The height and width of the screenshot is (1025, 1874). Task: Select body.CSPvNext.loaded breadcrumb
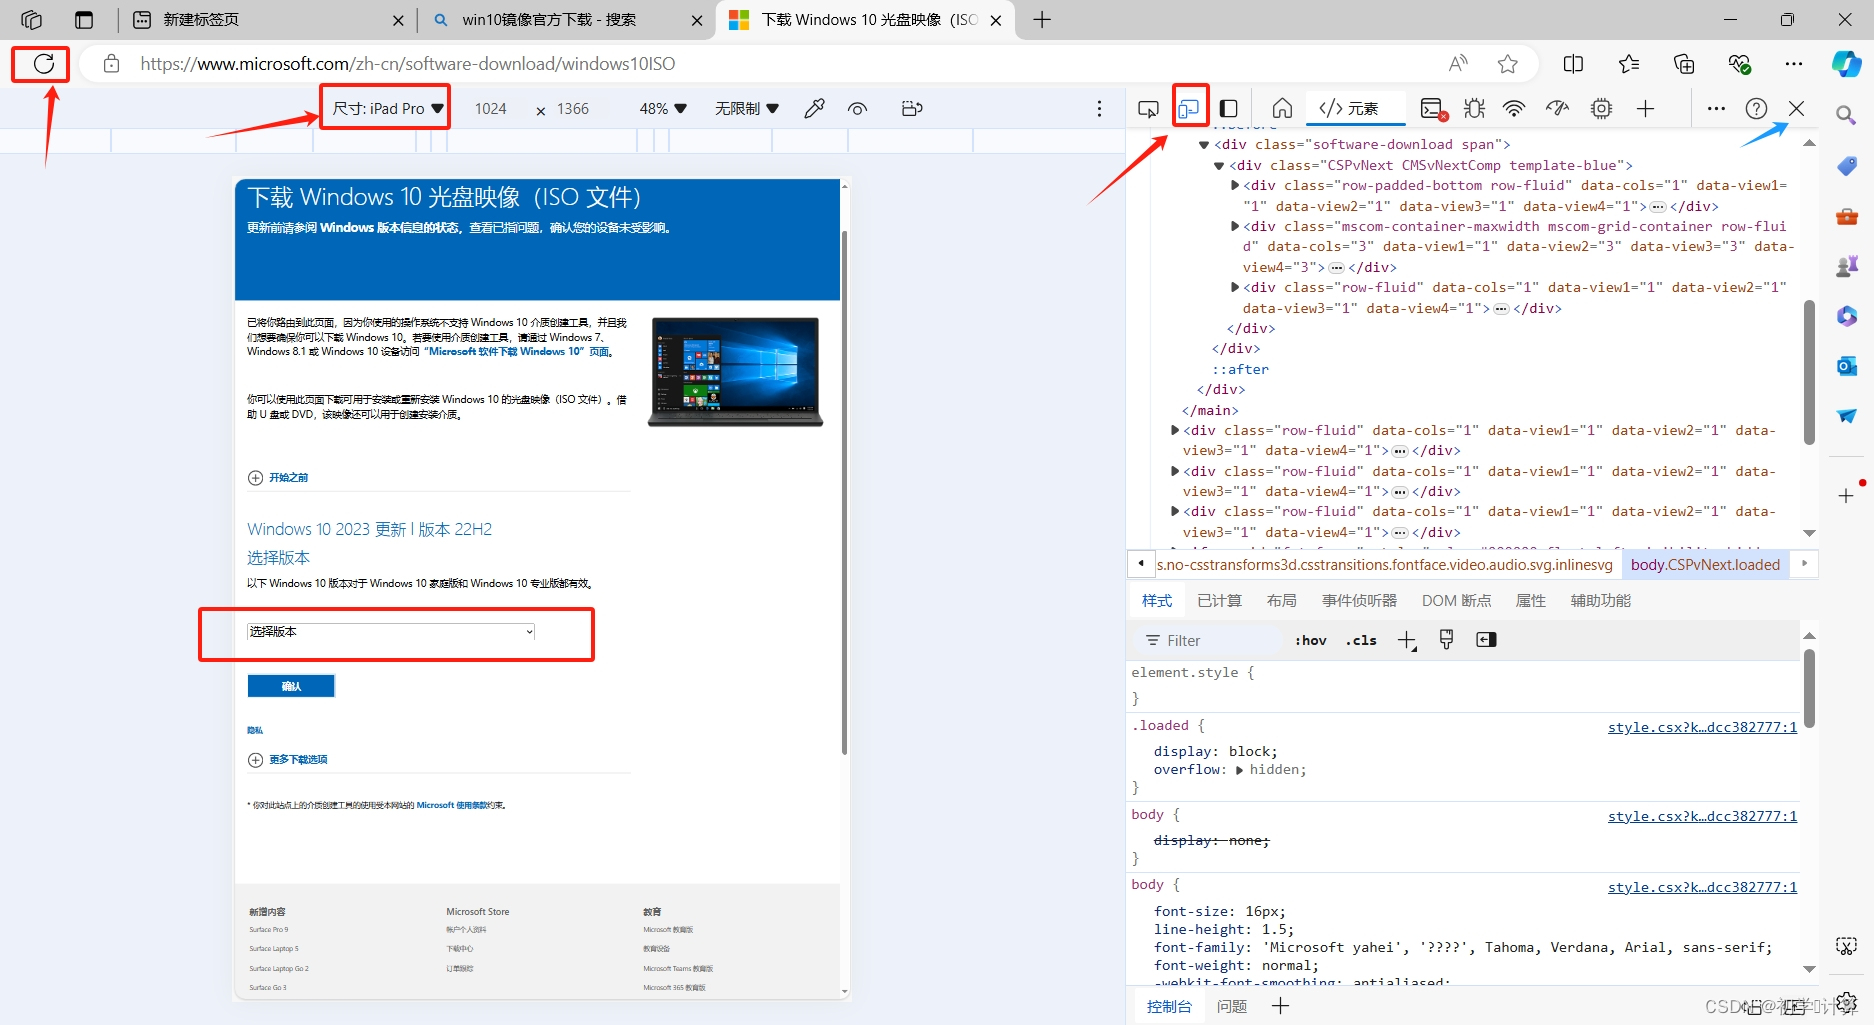point(1705,564)
